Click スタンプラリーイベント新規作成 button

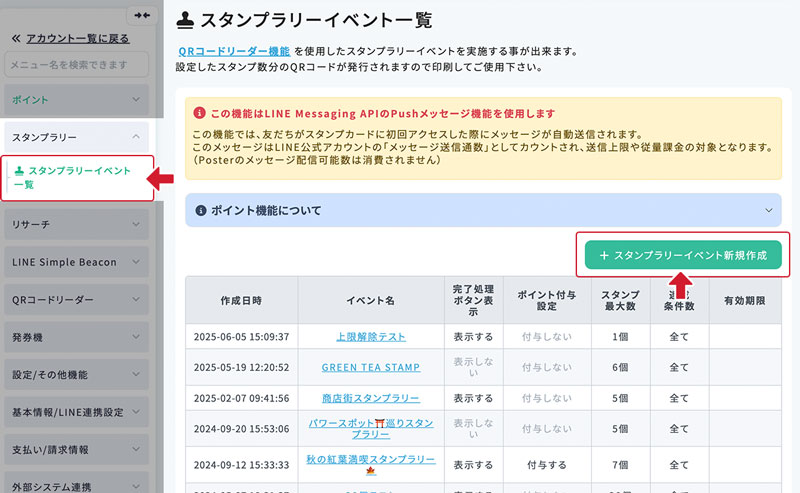click(683, 256)
